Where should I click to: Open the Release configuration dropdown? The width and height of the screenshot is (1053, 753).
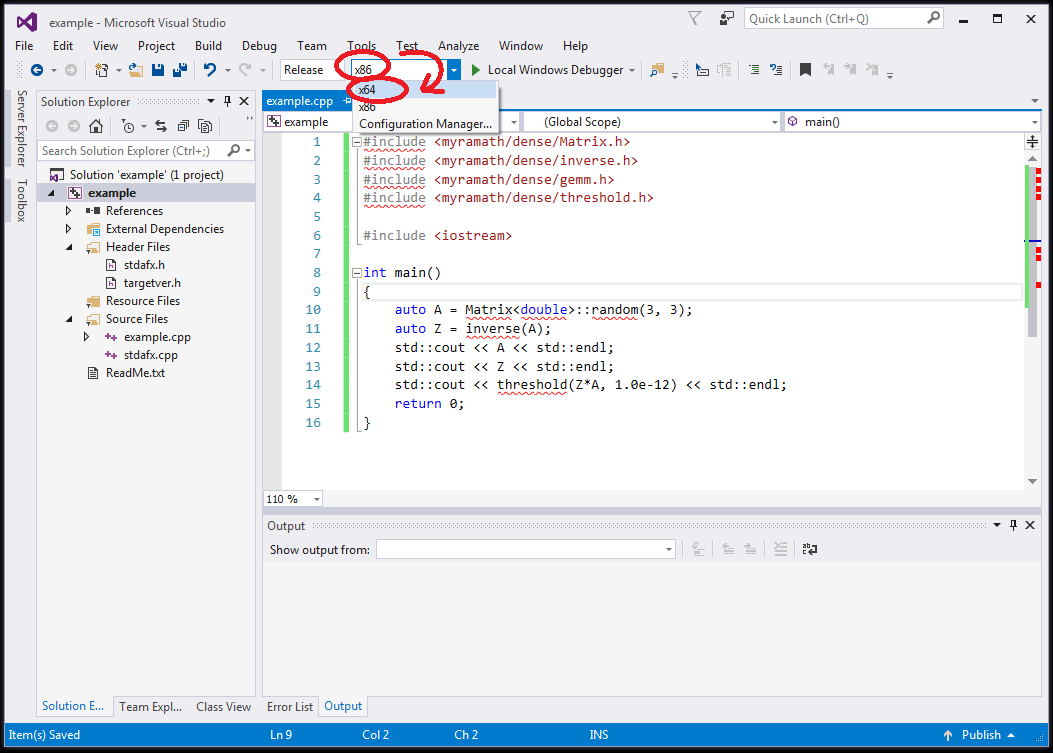coord(311,70)
